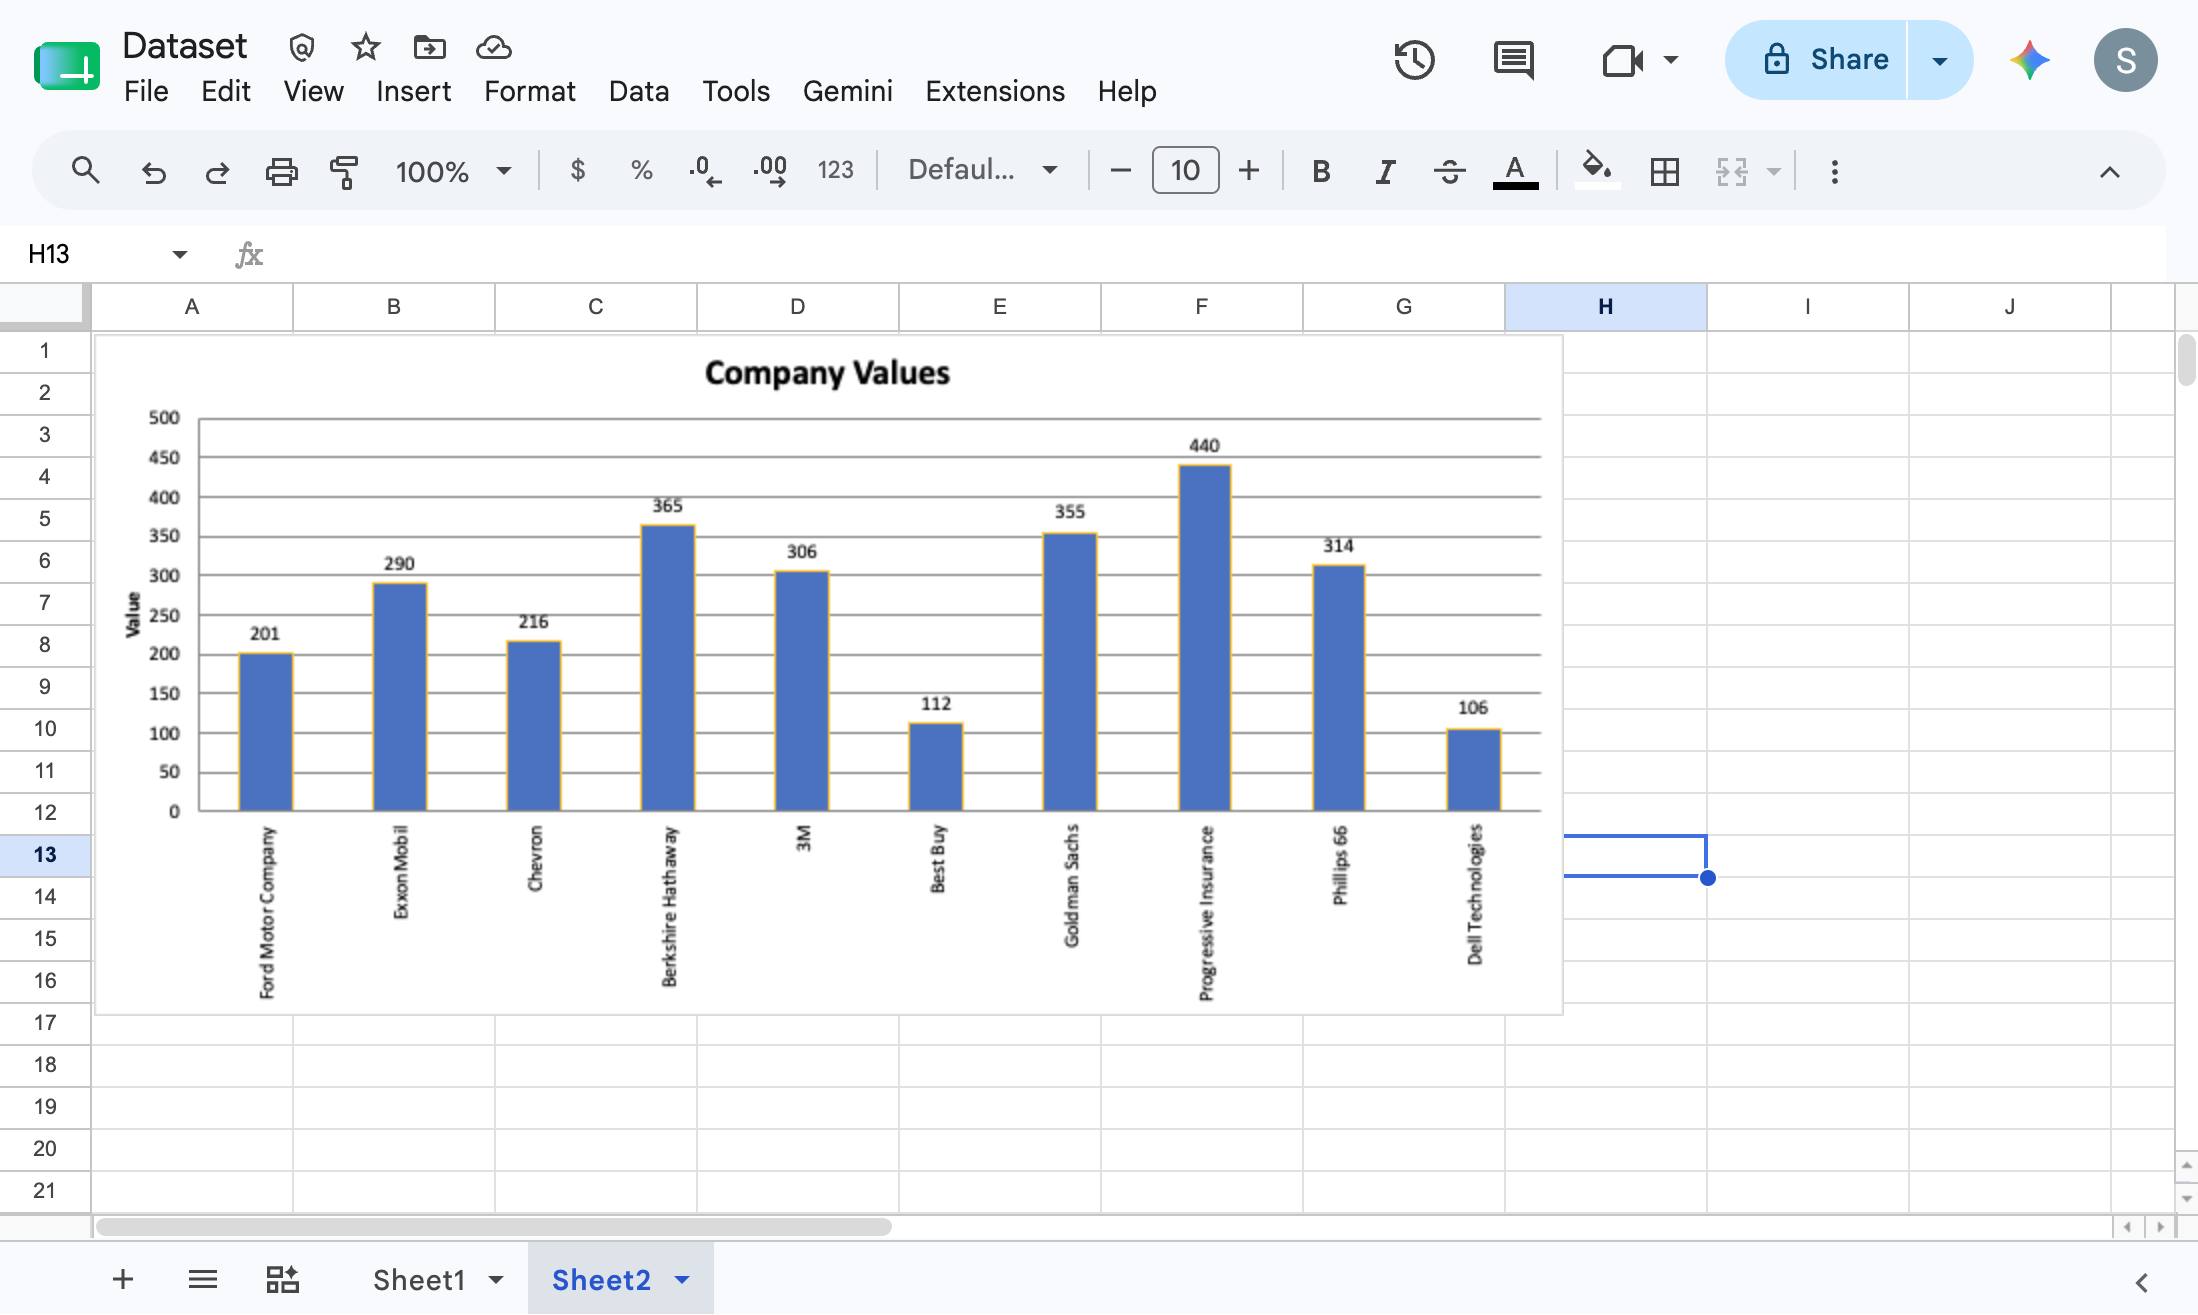Decrease font size minus button

coord(1121,171)
